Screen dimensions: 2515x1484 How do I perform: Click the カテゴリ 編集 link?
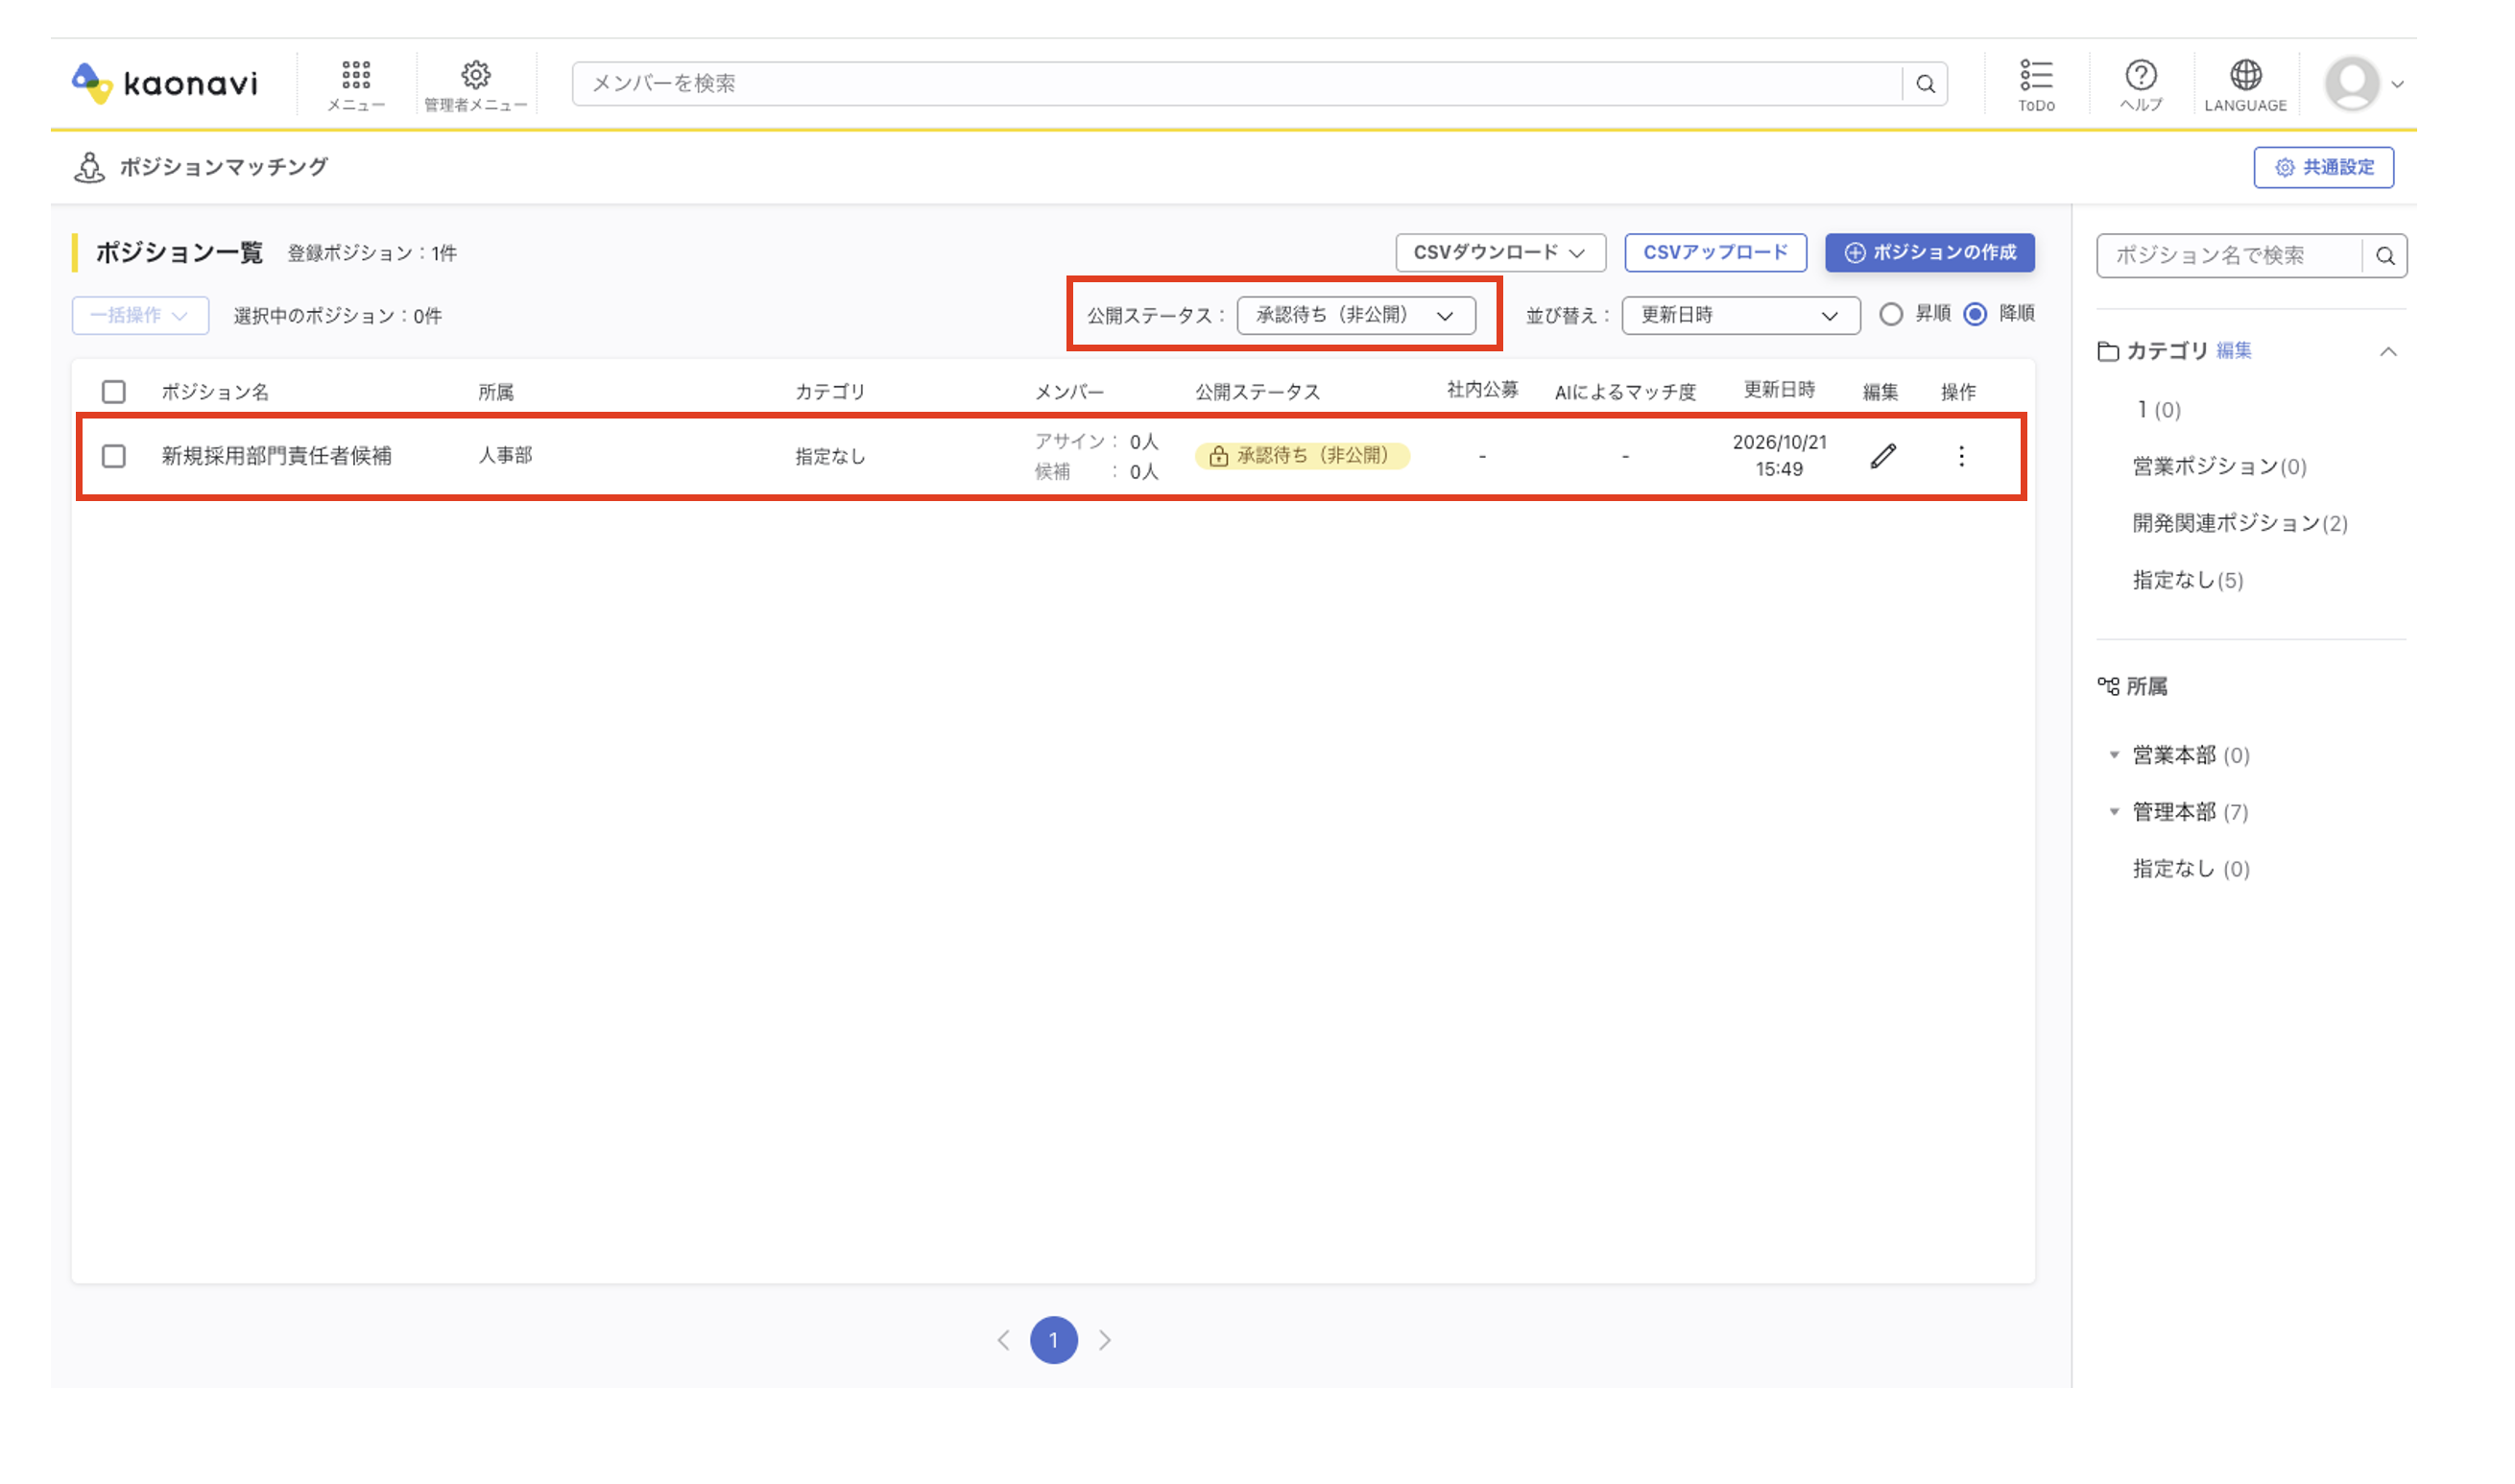coord(2233,351)
